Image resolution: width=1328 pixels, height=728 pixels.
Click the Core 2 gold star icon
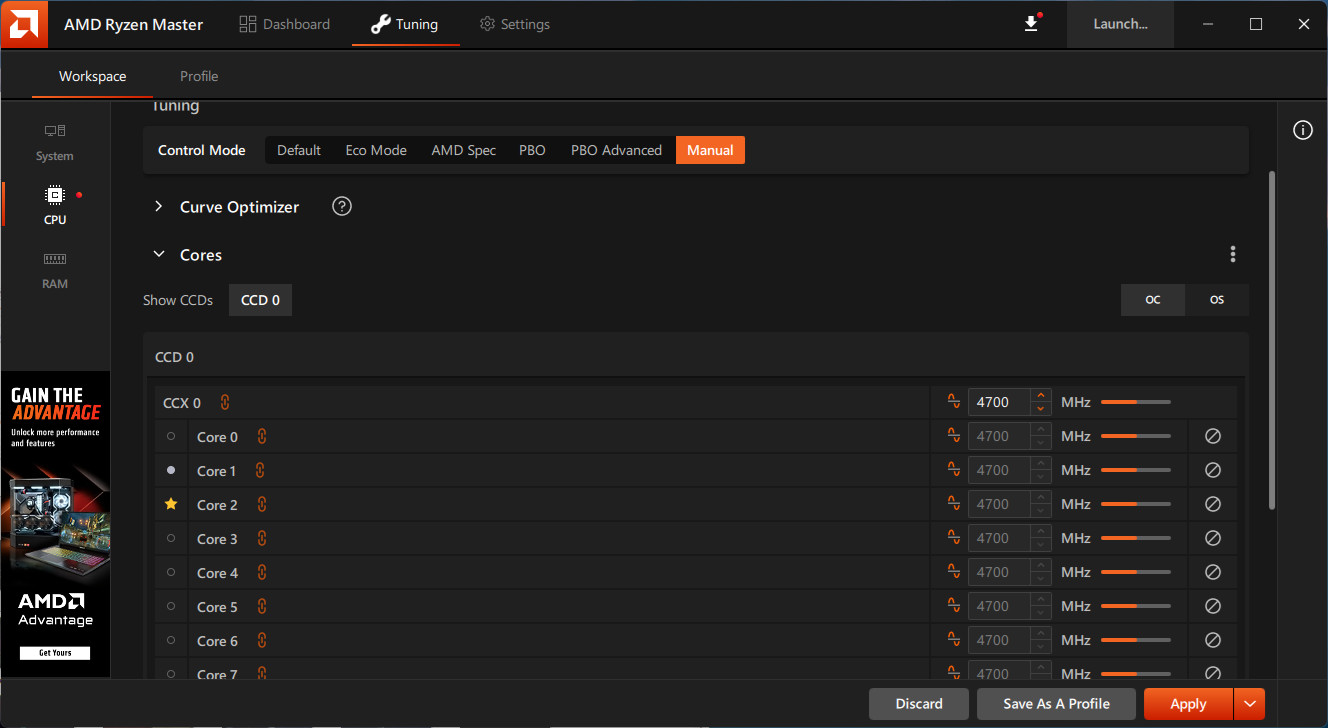pos(171,505)
